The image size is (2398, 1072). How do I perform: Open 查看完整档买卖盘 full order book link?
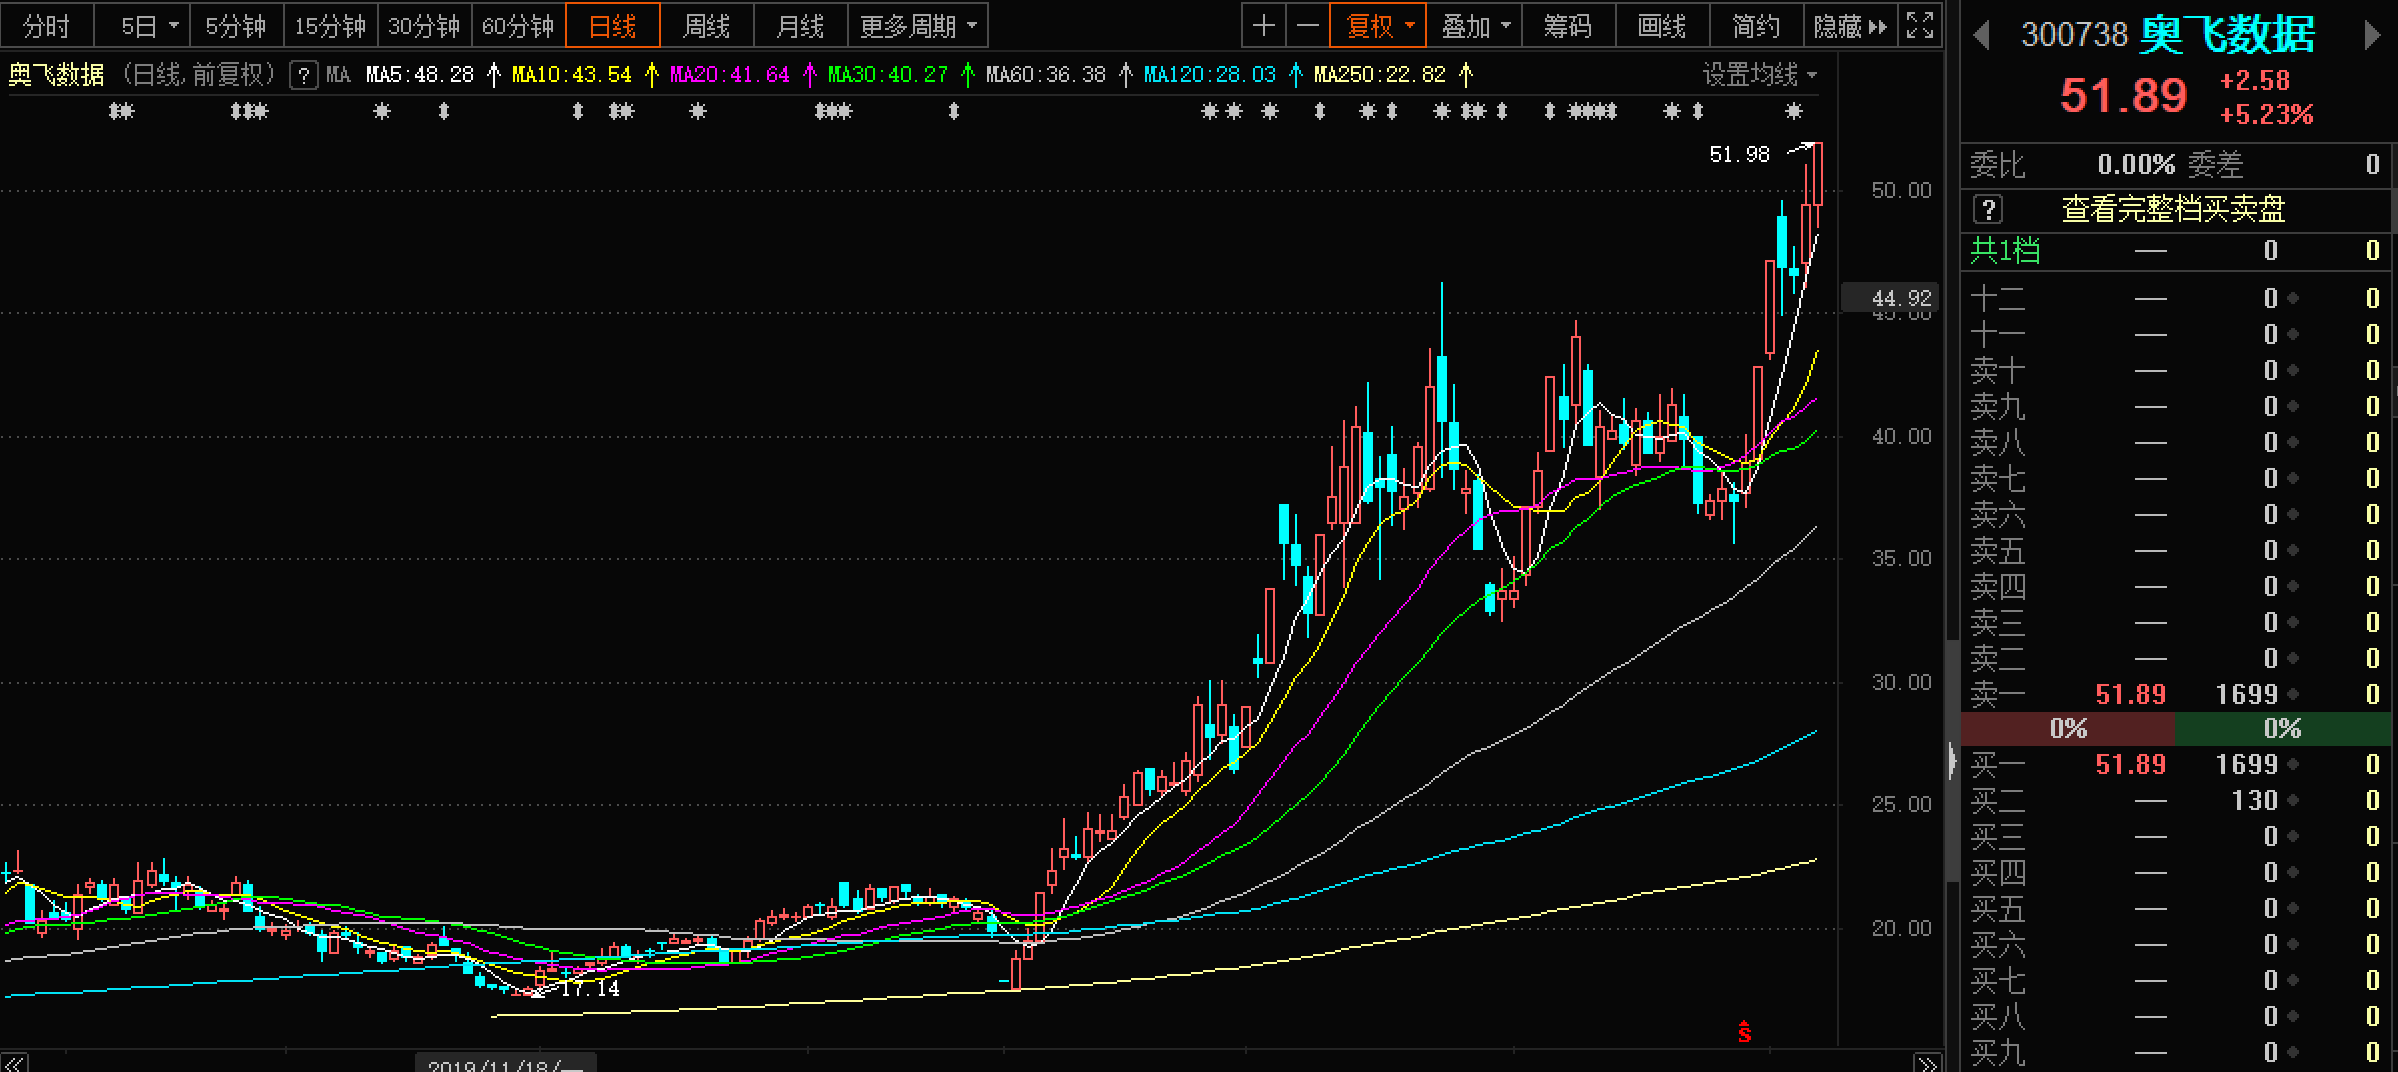(2173, 209)
